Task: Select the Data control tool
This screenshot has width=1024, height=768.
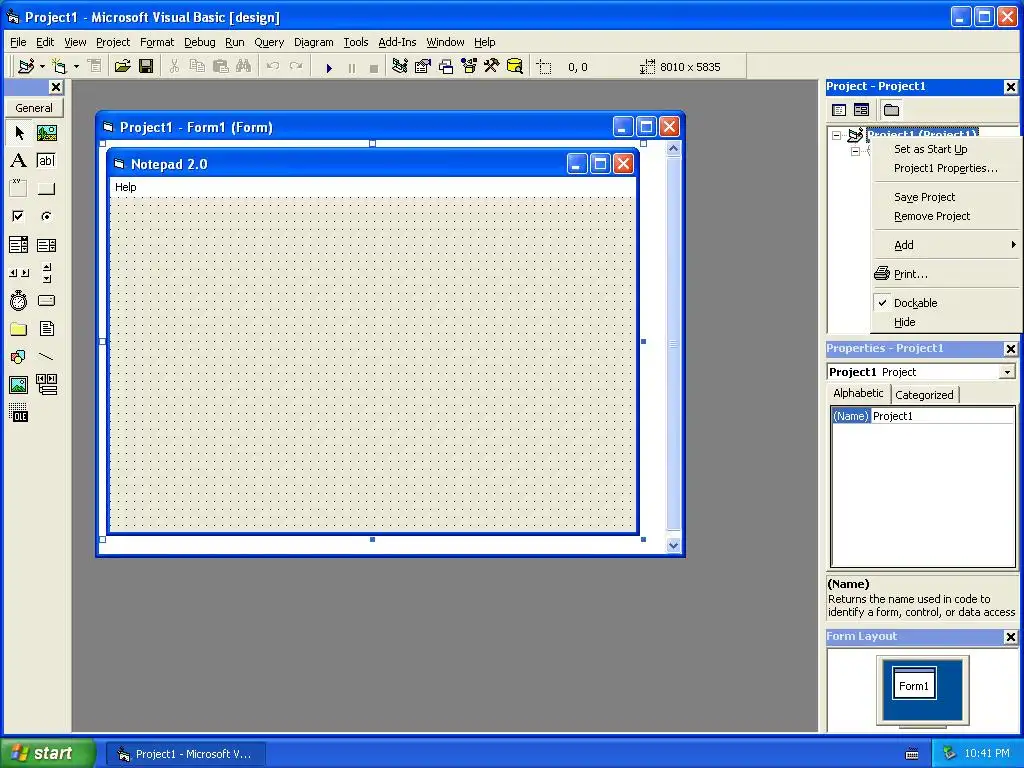Action: (x=46, y=385)
